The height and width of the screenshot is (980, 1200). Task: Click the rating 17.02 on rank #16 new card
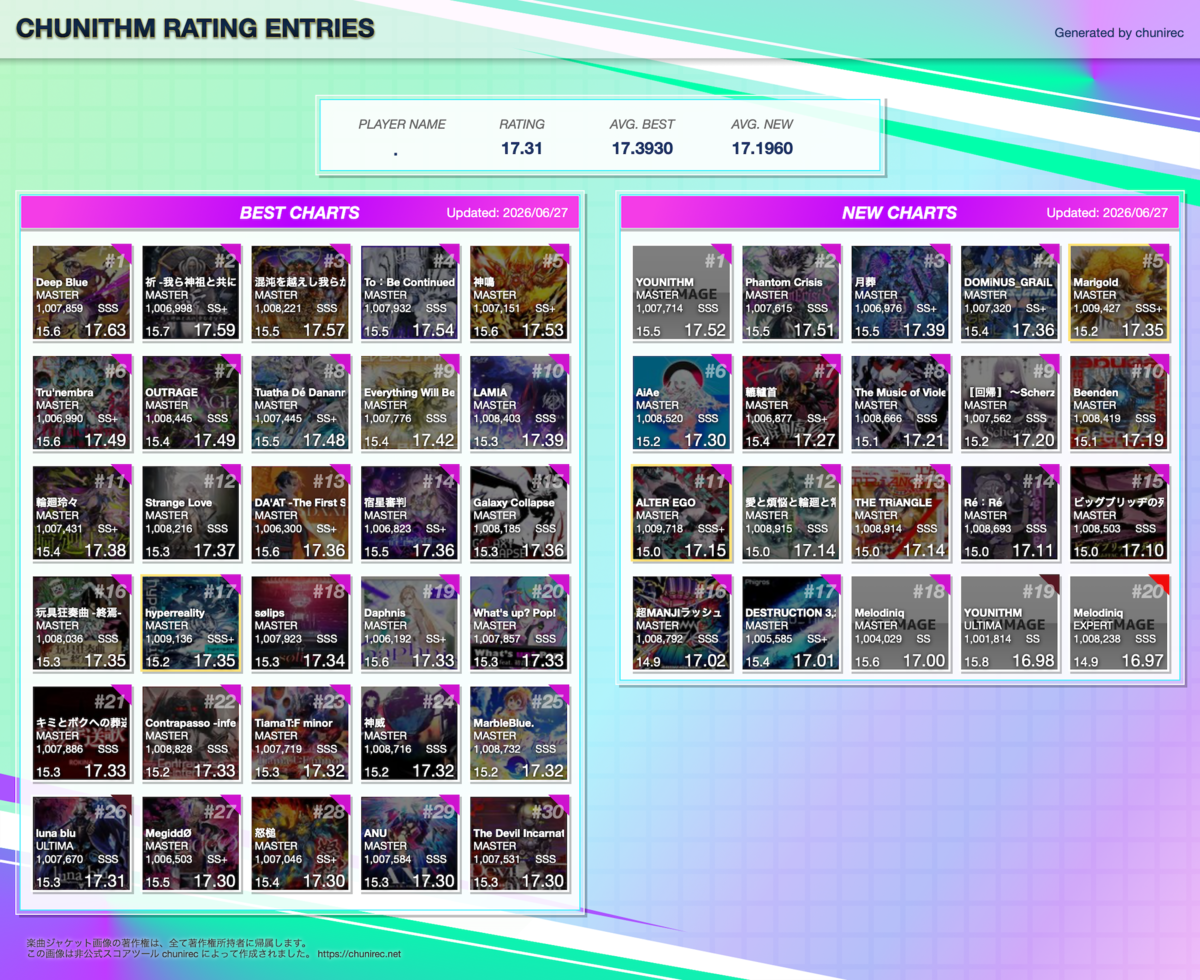705,660
